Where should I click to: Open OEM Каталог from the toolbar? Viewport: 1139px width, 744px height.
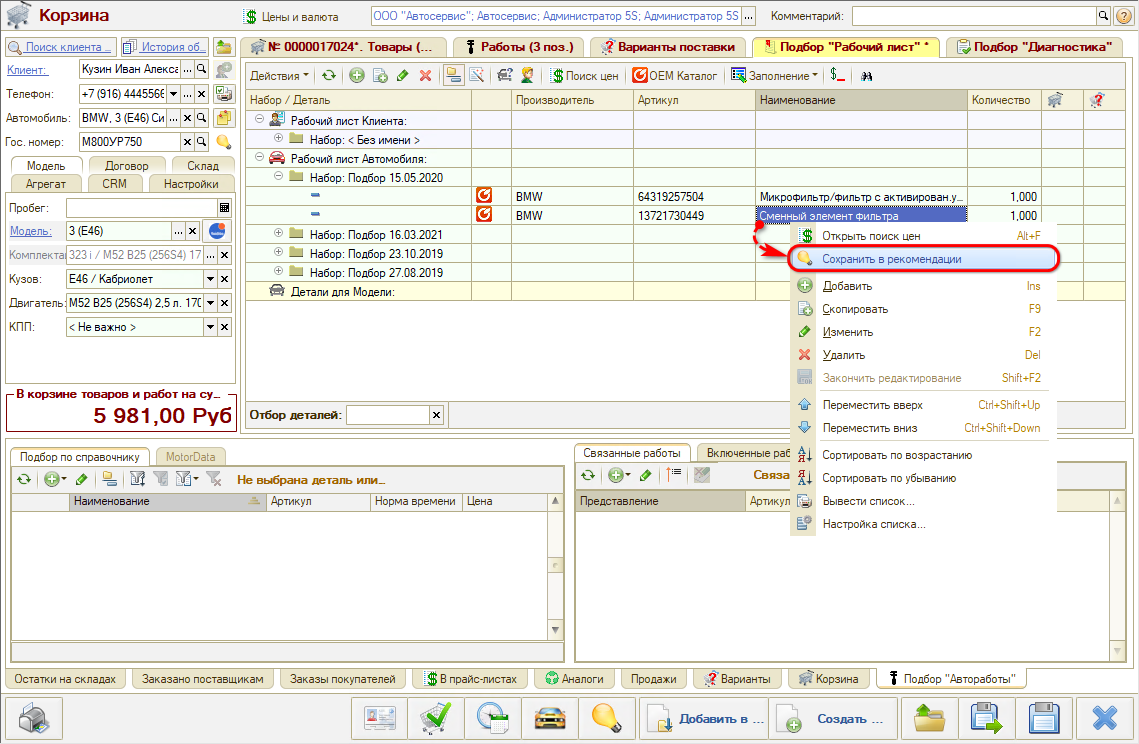675,76
